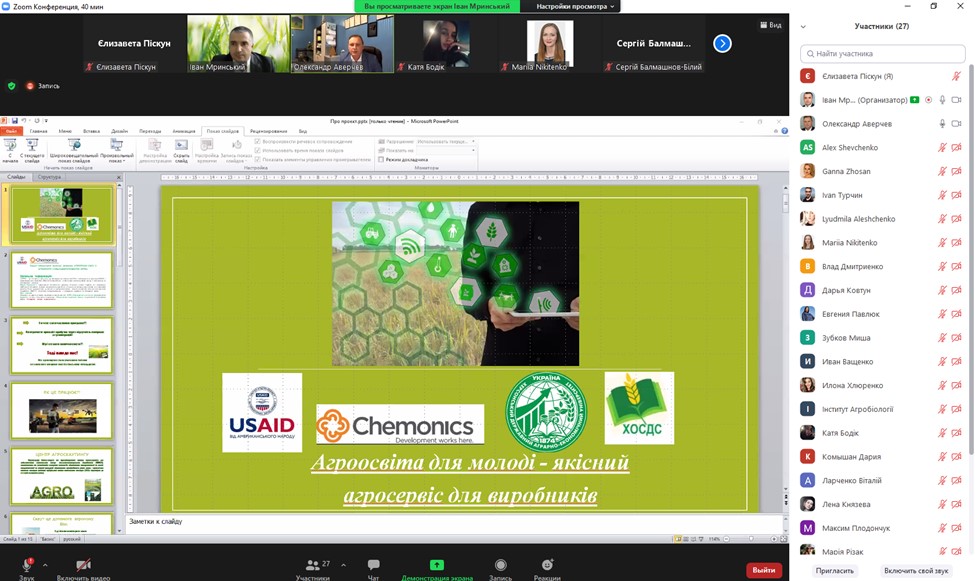Show next video thumbnails with blue arrow
The width and height of the screenshot is (975, 581).
[722, 44]
